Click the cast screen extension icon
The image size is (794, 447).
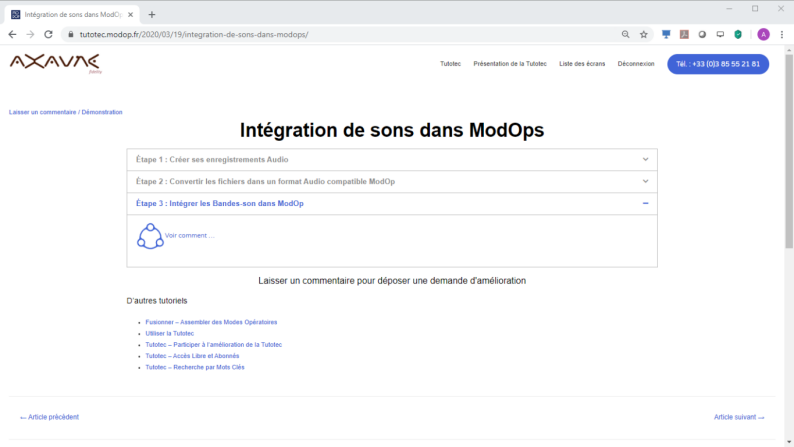tap(720, 34)
